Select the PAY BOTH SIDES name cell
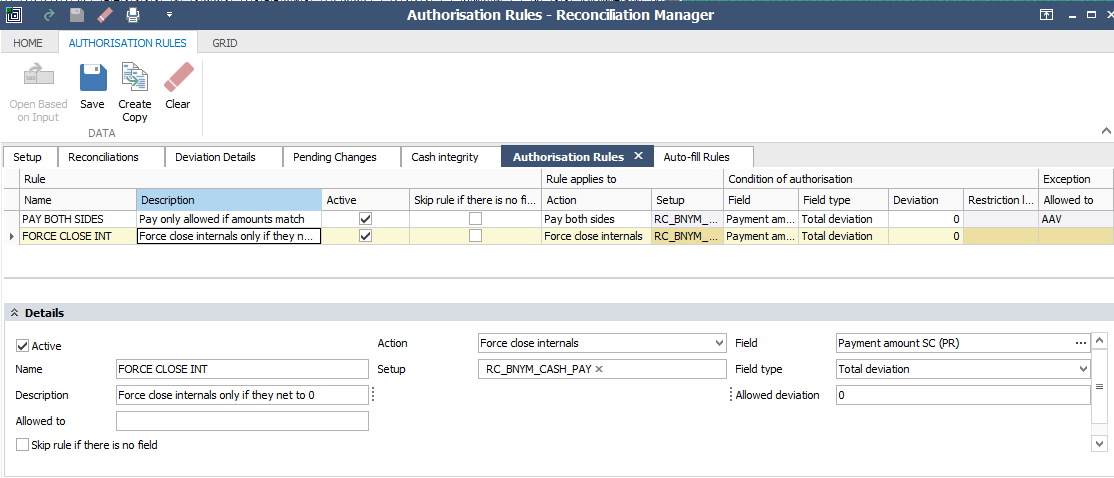This screenshot has height=478, width=1114. 77,219
